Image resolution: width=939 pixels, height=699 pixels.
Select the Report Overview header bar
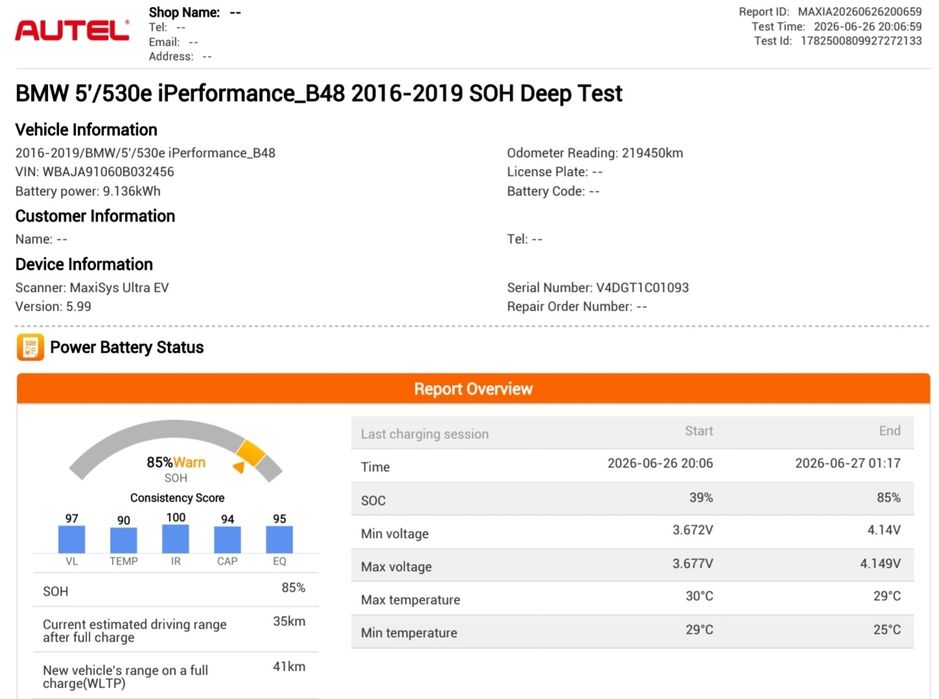[x=473, y=389]
